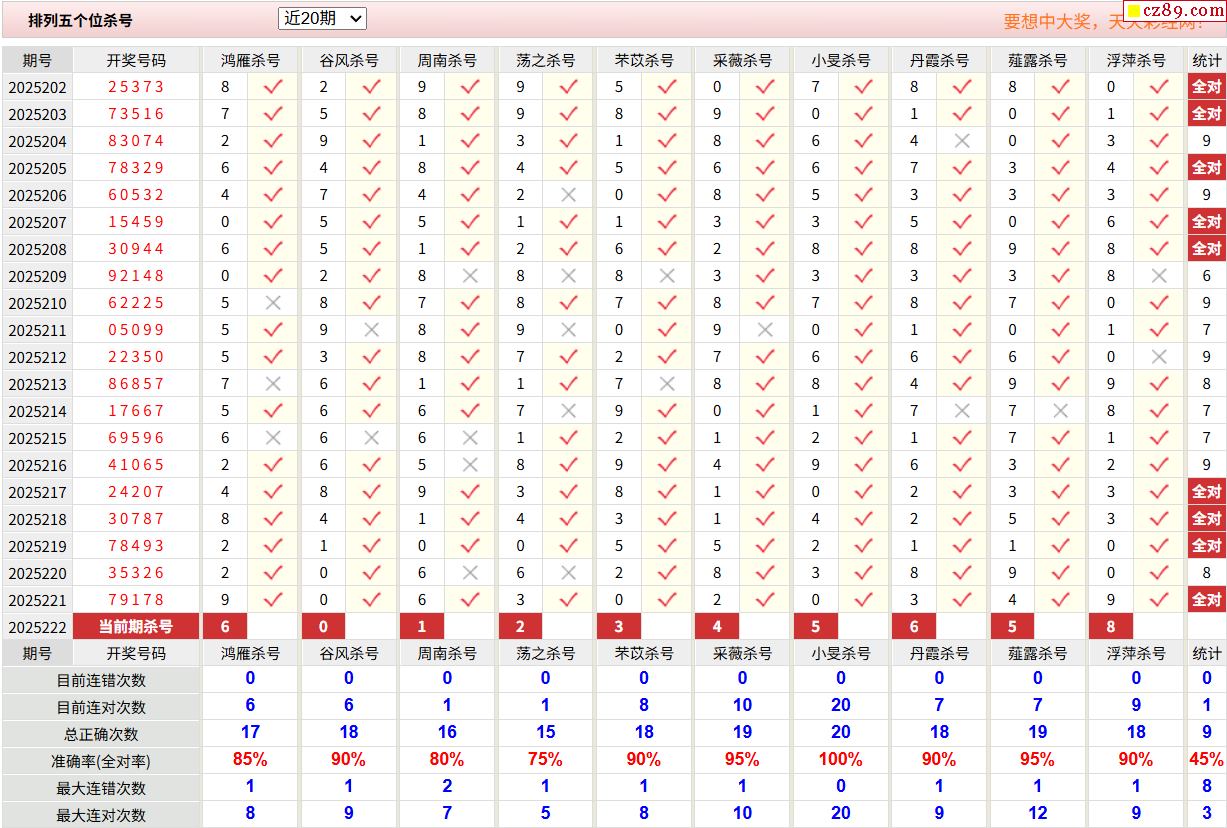Click winning number 41065
Screen dimensions: 1227x828
pos(136,465)
